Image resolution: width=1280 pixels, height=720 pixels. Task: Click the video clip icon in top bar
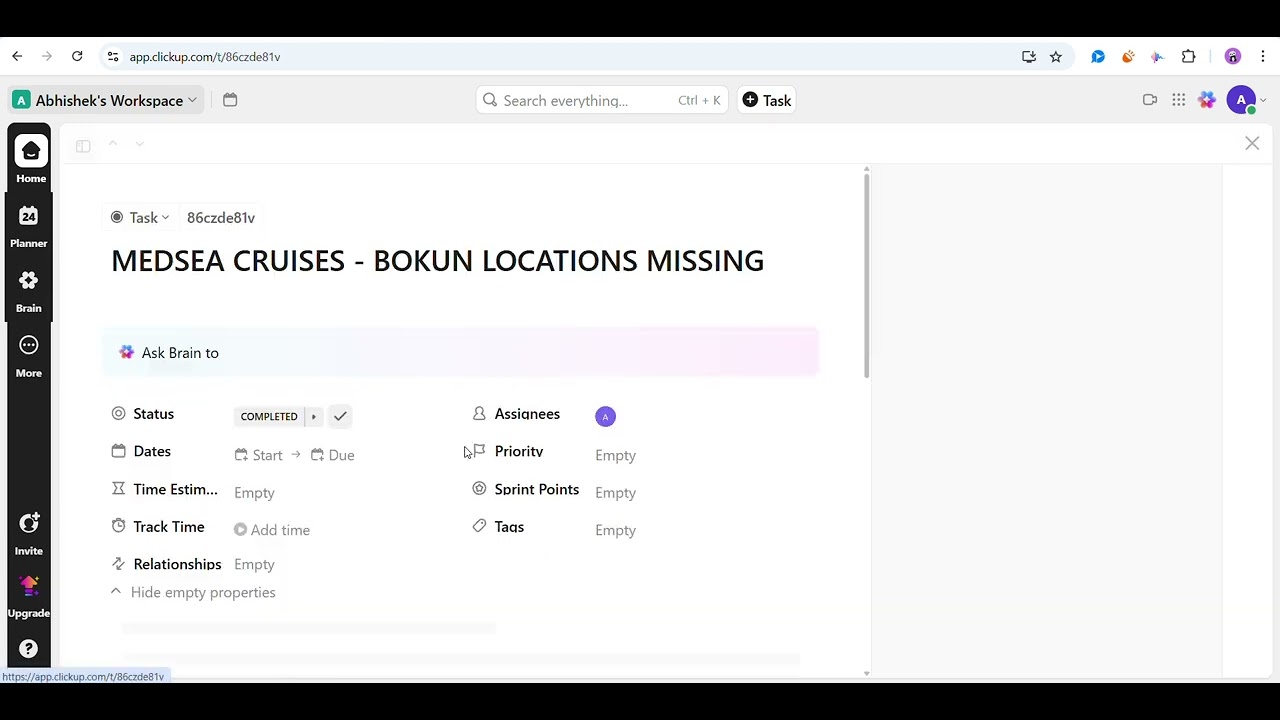pyautogui.click(x=1150, y=100)
